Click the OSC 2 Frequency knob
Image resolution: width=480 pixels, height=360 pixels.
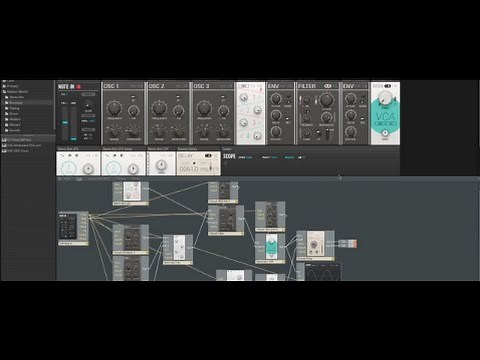159,108
